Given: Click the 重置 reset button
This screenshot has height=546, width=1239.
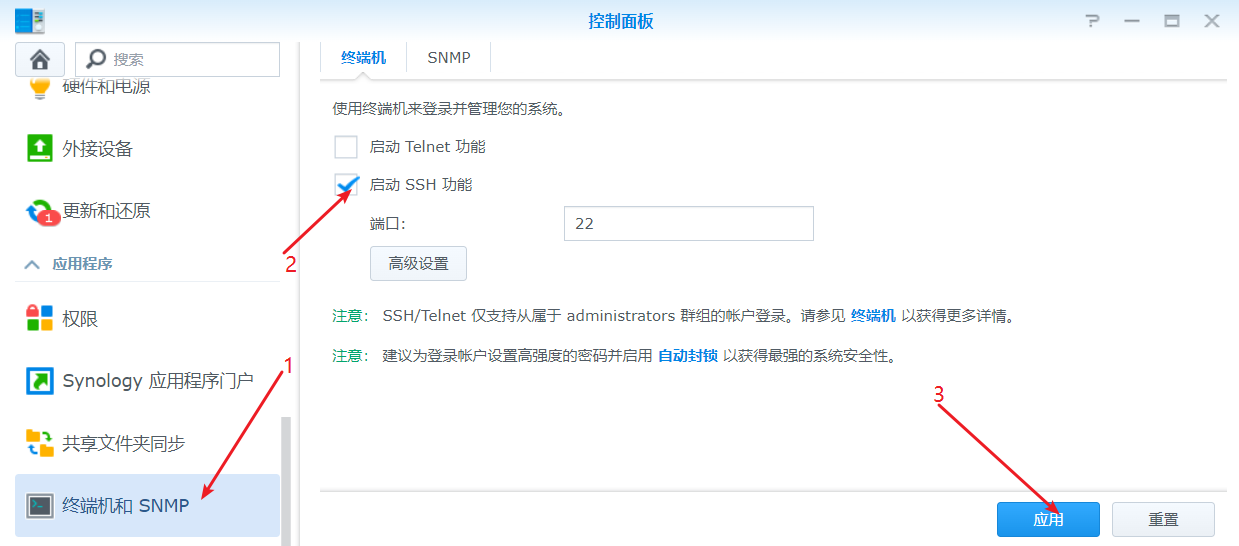Looking at the screenshot, I should pyautogui.click(x=1163, y=520).
